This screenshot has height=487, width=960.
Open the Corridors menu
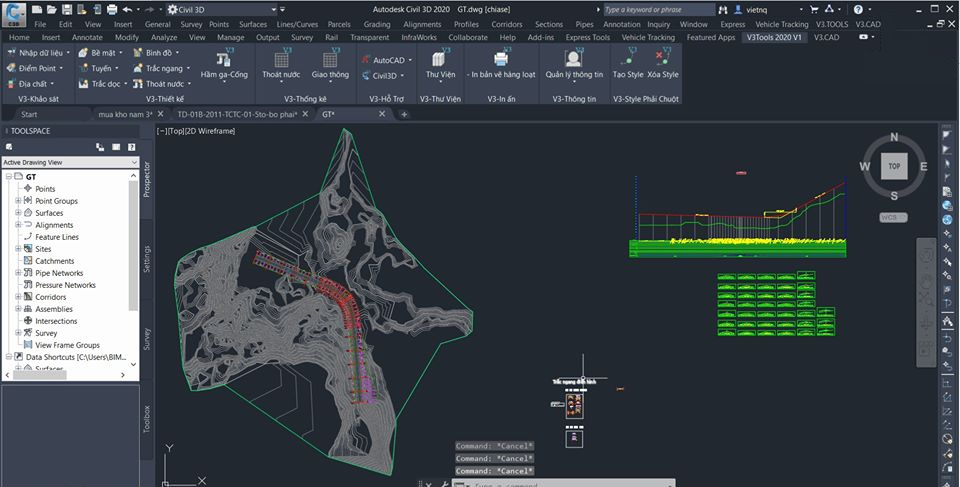506,24
